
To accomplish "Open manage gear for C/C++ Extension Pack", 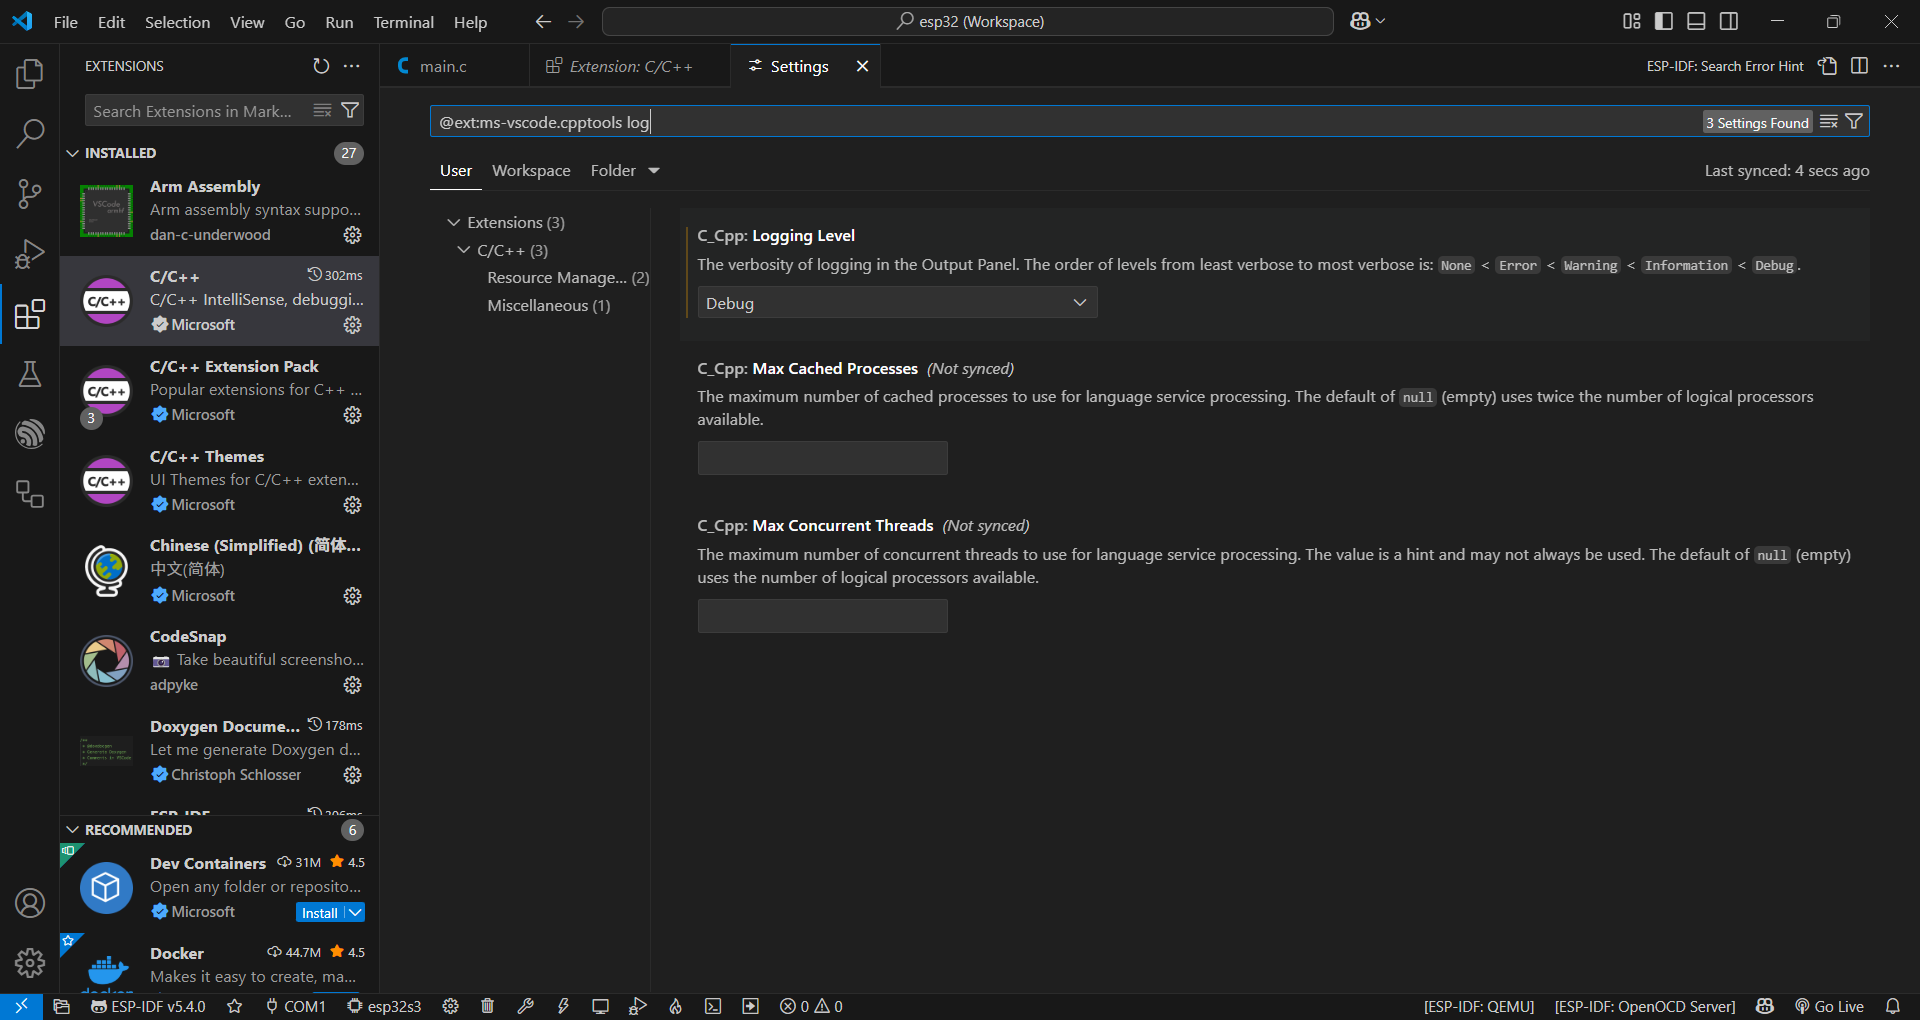I will (352, 415).
